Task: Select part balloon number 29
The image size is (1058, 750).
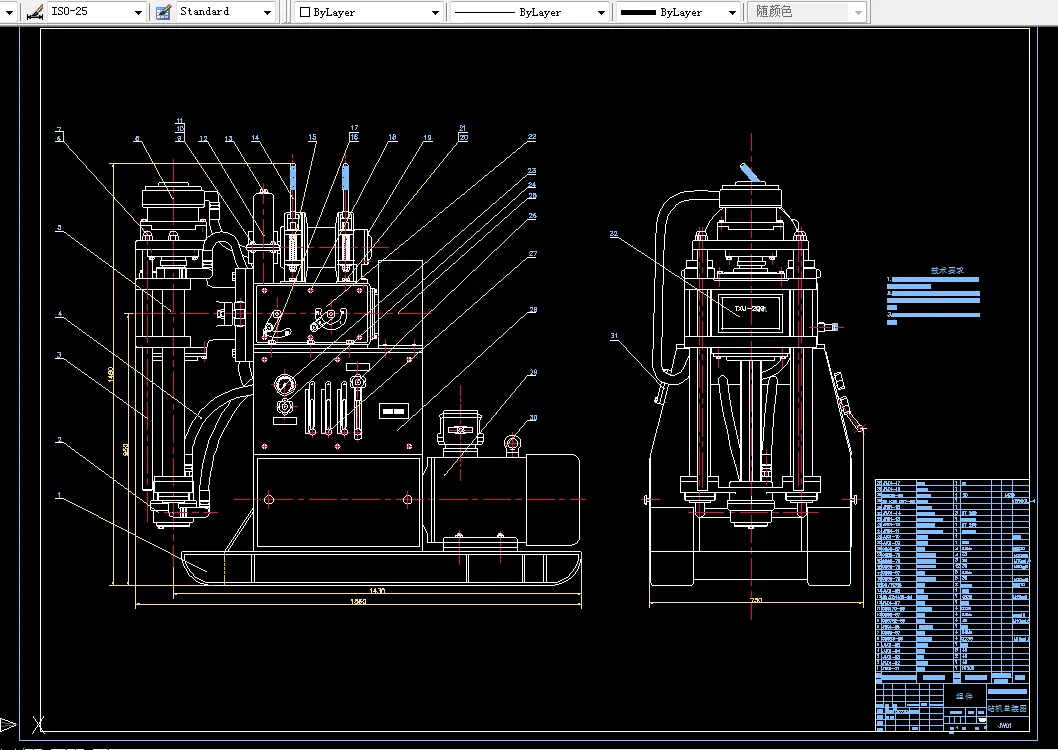Action: [533, 372]
